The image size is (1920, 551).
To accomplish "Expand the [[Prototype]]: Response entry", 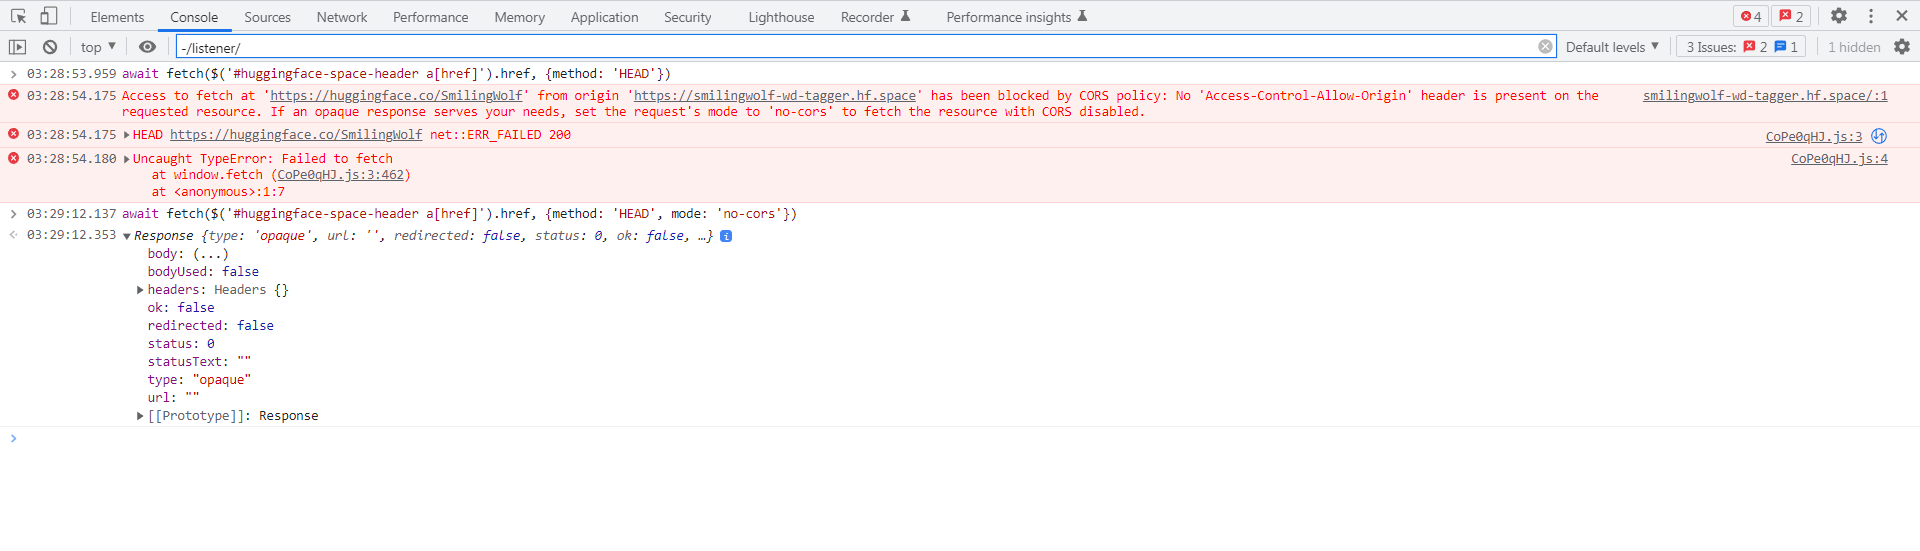I will [141, 416].
